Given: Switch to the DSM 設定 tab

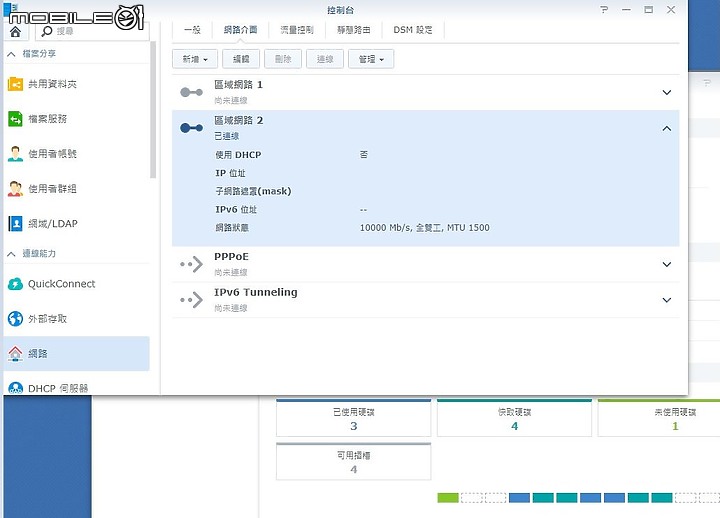Looking at the screenshot, I should coord(413,30).
